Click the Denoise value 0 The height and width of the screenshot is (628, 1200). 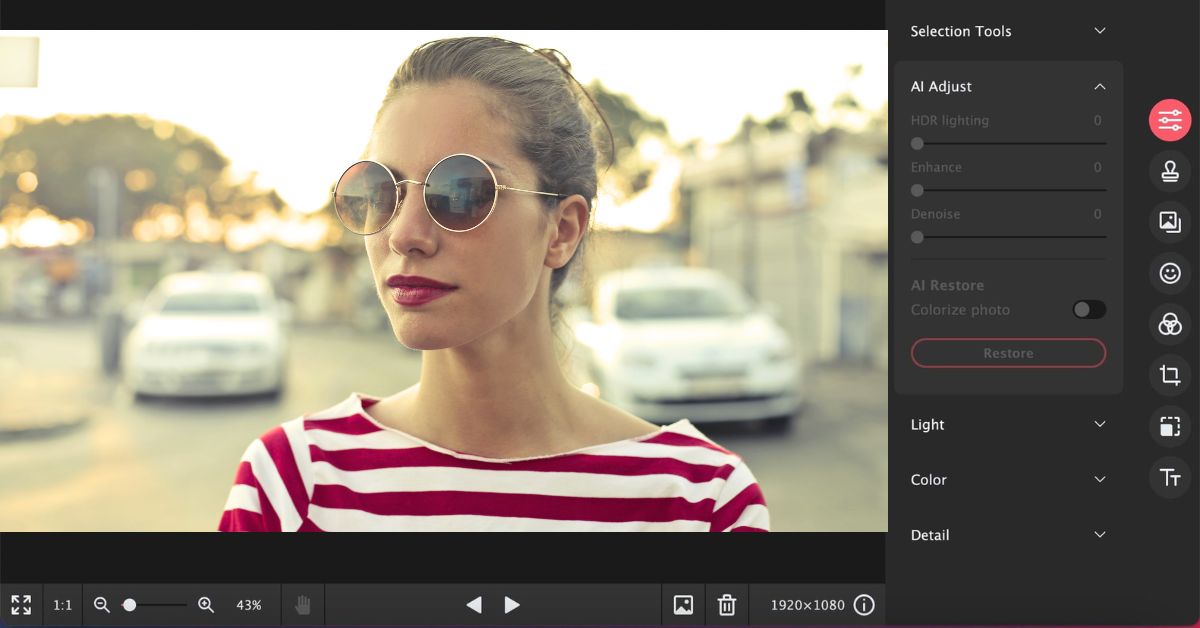tap(1097, 214)
